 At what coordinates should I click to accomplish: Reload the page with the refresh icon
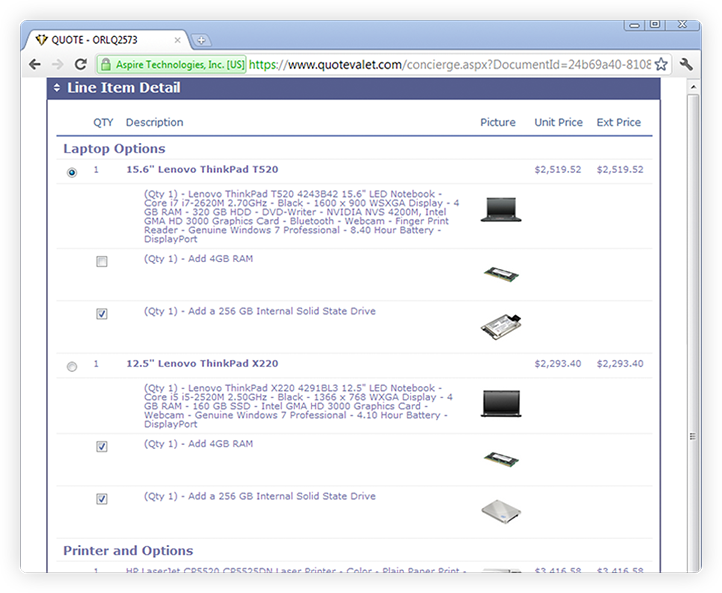tap(81, 64)
